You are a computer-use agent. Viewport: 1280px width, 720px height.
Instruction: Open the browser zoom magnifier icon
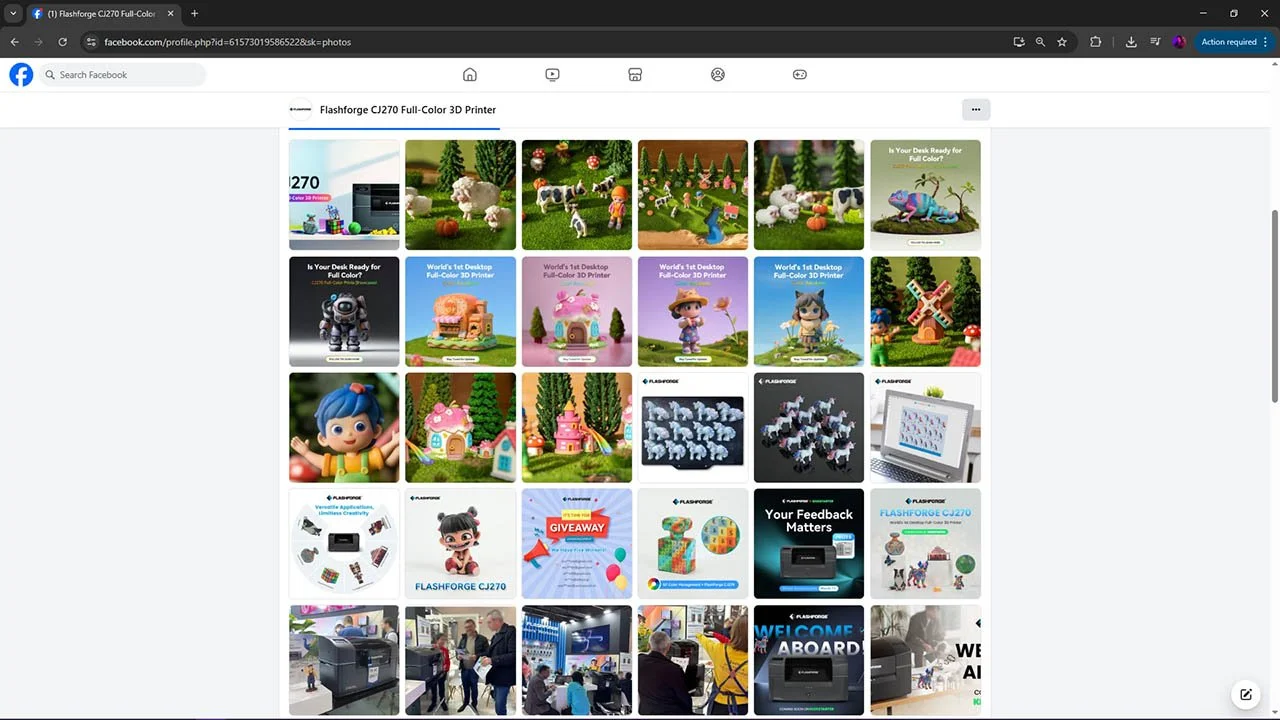click(1040, 42)
